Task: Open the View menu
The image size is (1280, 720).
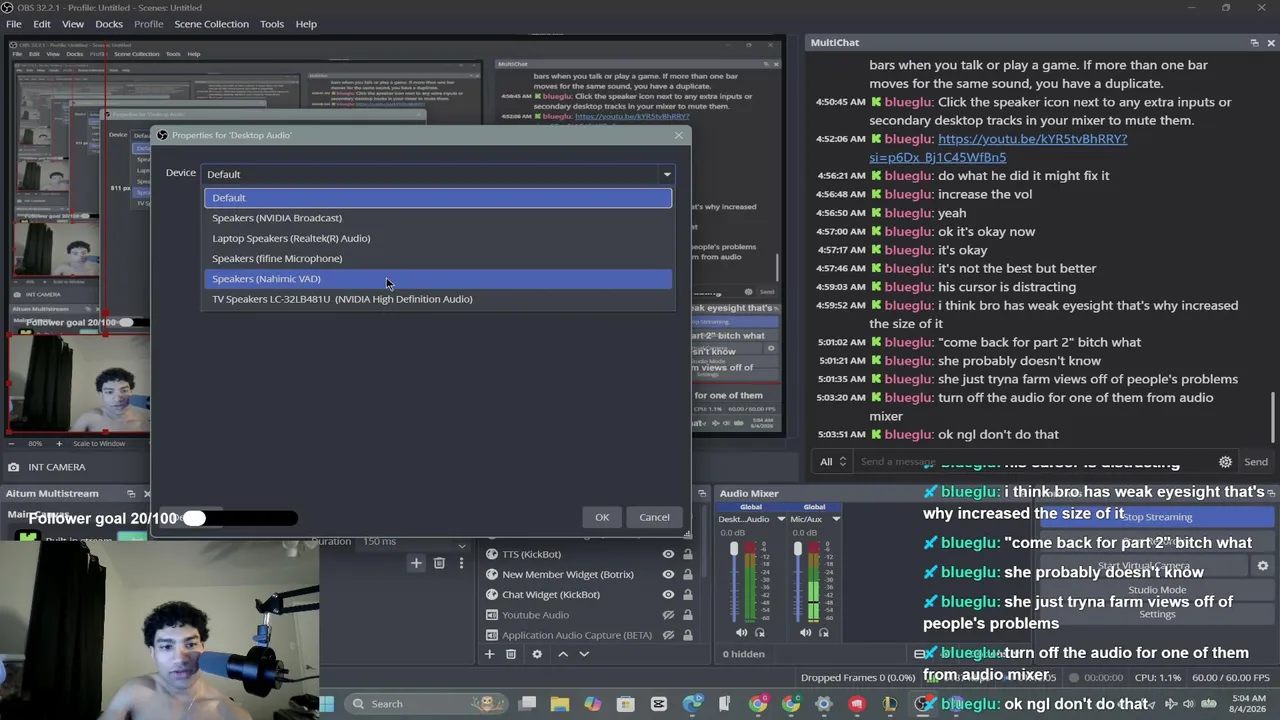Action: coord(73,24)
